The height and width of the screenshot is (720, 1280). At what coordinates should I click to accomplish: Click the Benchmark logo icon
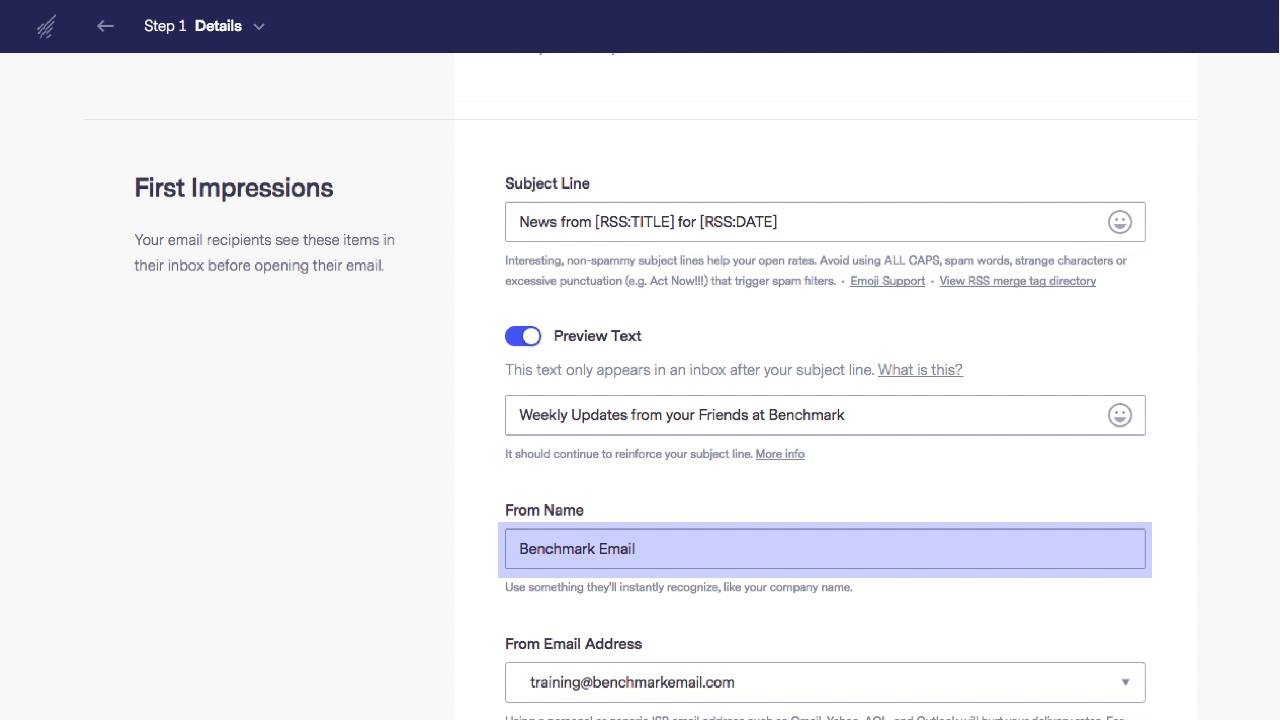coord(46,27)
